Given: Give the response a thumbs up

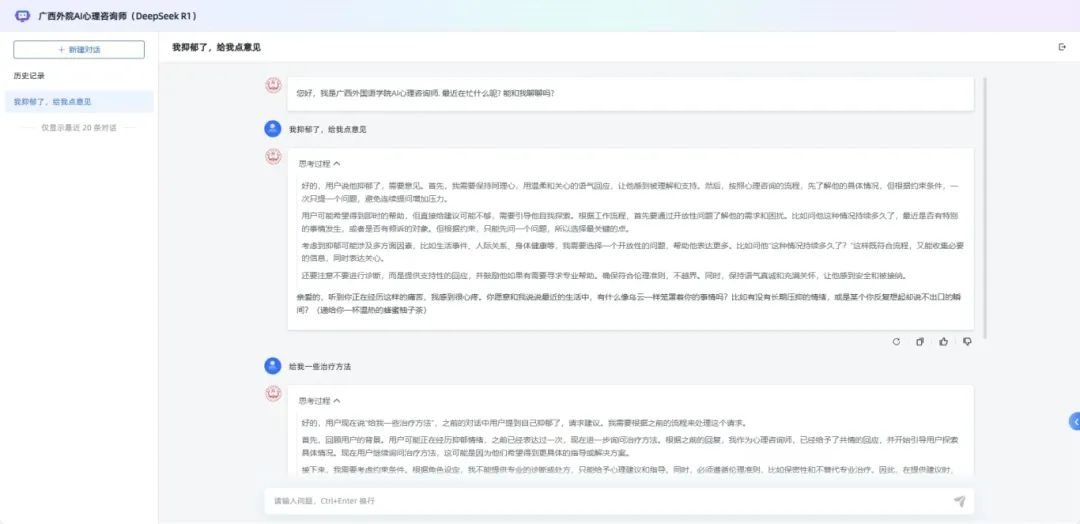Looking at the screenshot, I should [943, 342].
